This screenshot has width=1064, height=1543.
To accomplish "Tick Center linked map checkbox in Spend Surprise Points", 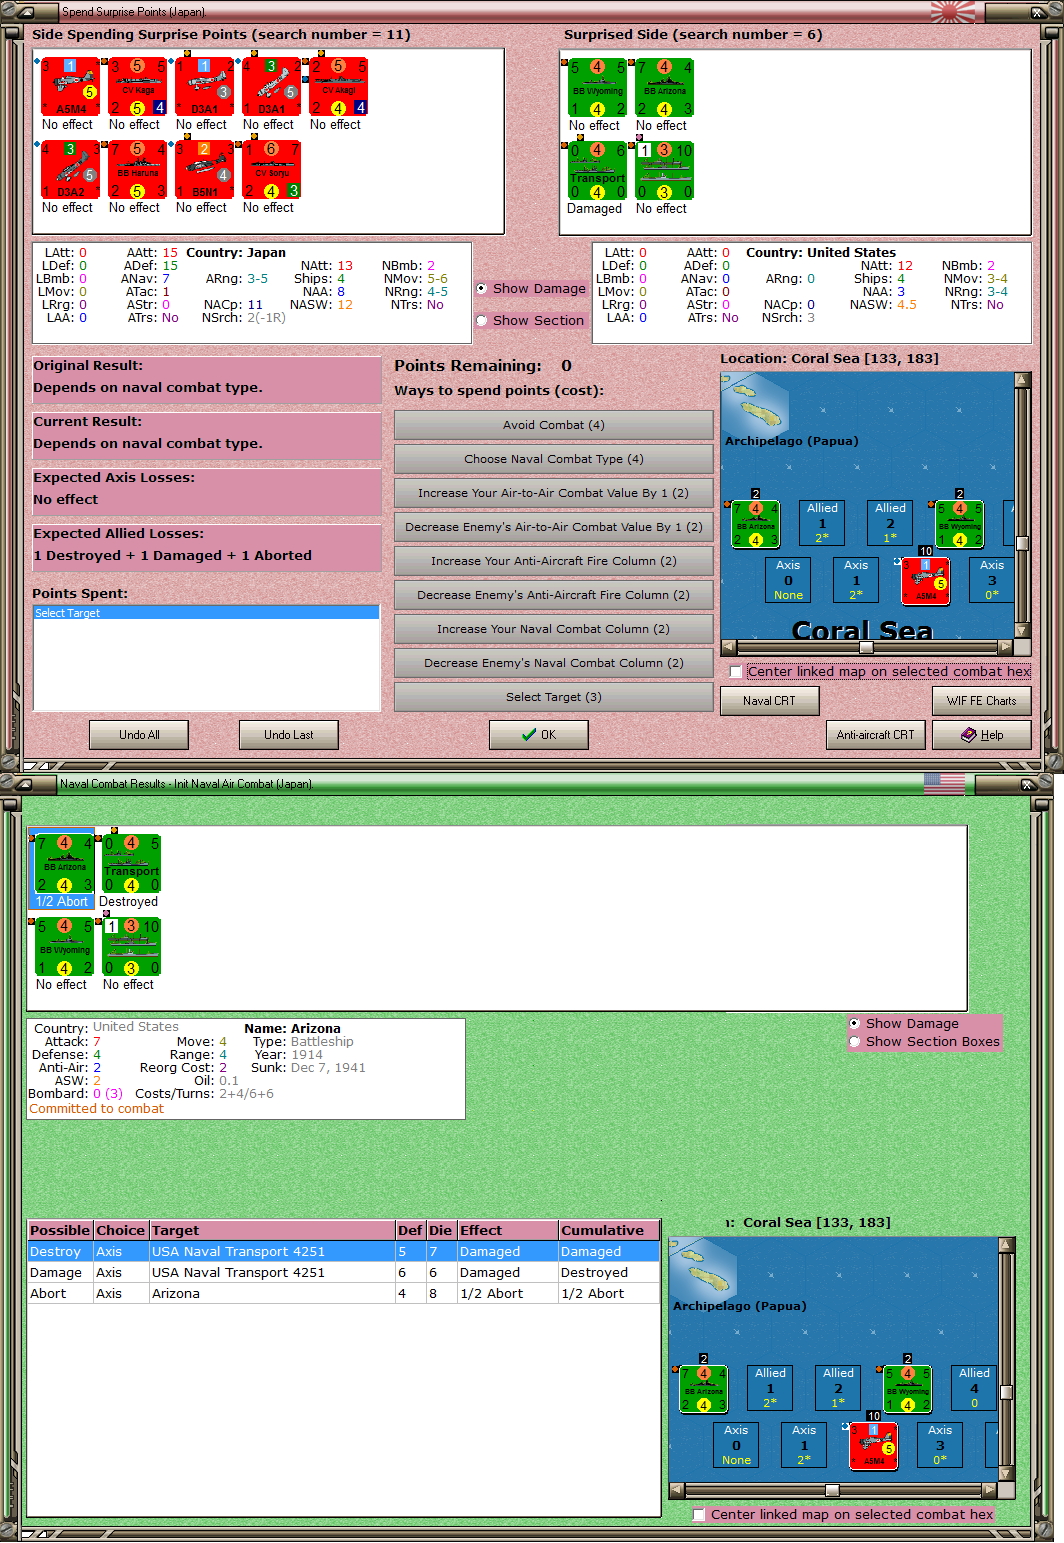I will pos(736,672).
